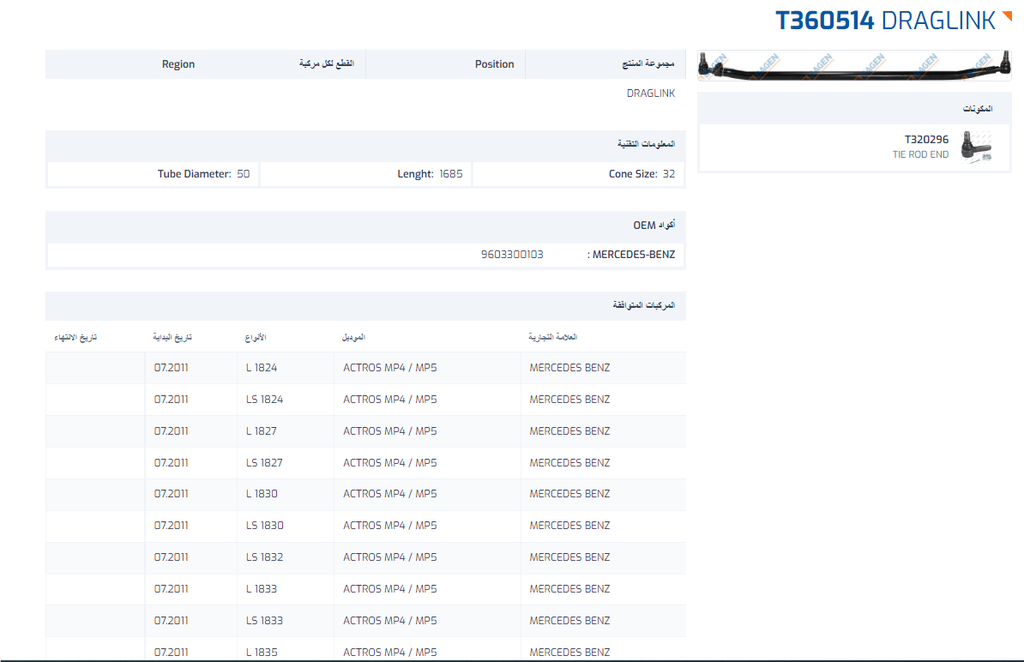
Task: Click MERCEDES BENZ in the L 1830 row
Action: coord(569,494)
